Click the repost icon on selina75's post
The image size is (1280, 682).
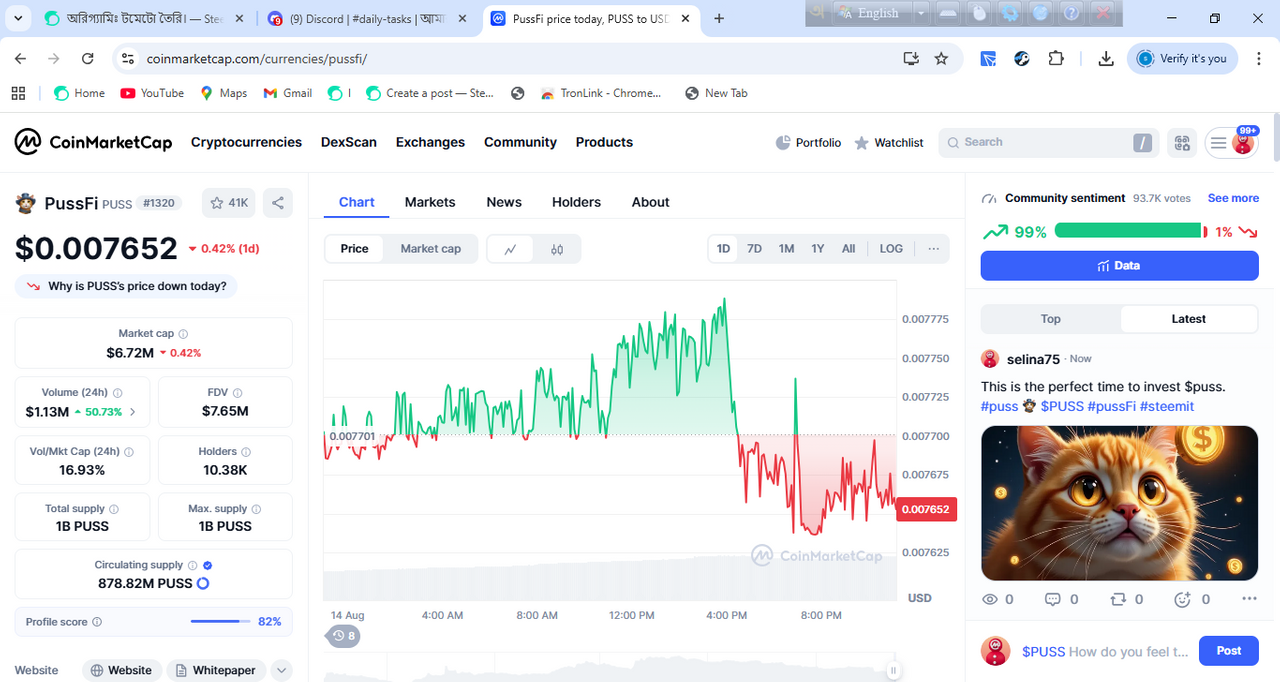coord(1118,599)
